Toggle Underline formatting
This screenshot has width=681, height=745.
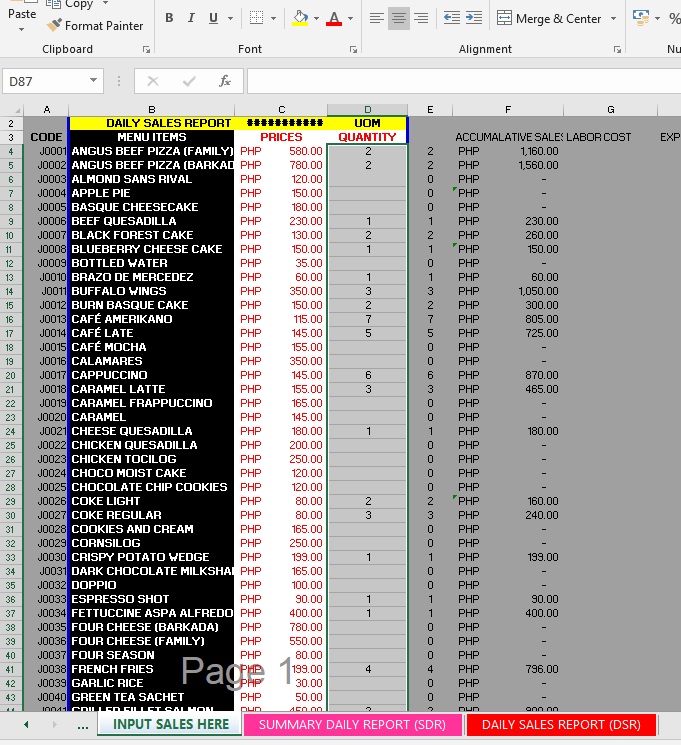(213, 18)
